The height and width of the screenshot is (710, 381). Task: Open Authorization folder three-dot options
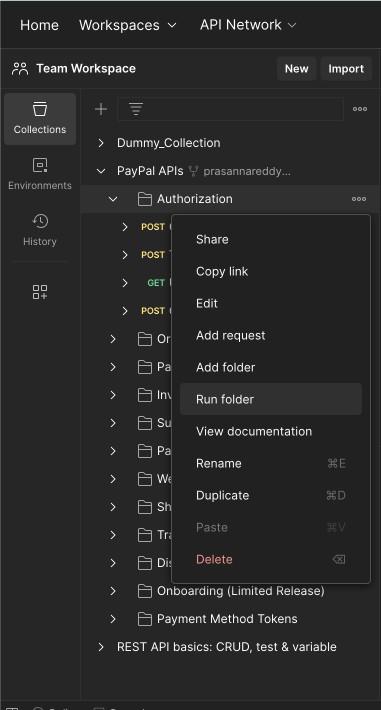[359, 199]
